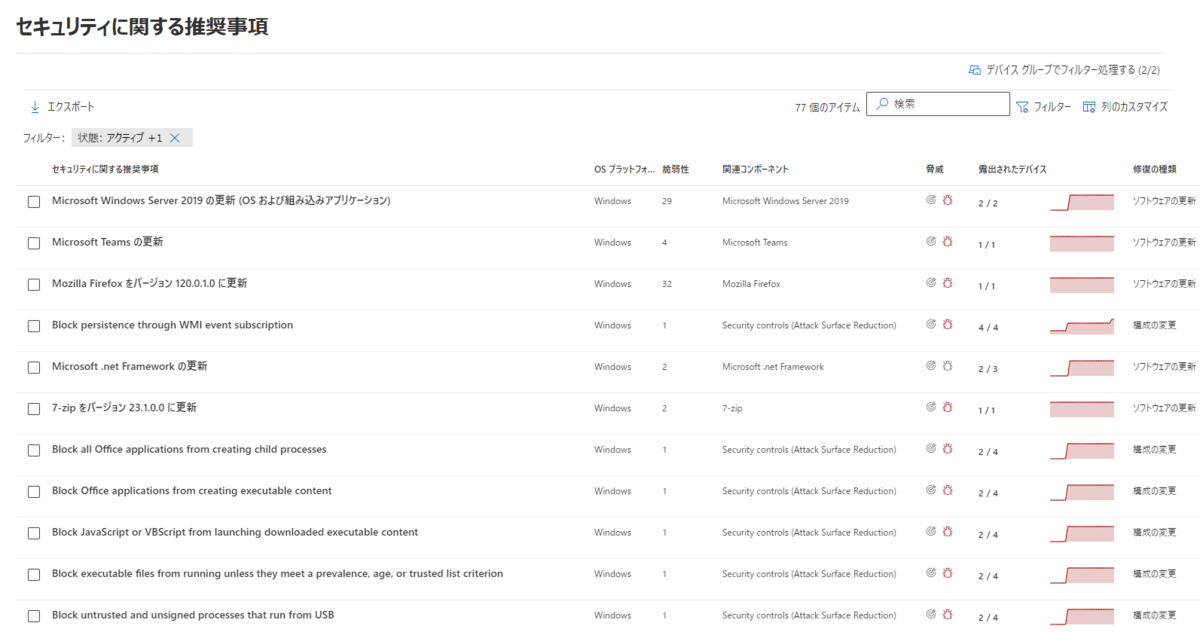The height and width of the screenshot is (632, 1200).
Task: Click the target icon in the Mozilla Firefox row
Action: pyautogui.click(x=932, y=283)
